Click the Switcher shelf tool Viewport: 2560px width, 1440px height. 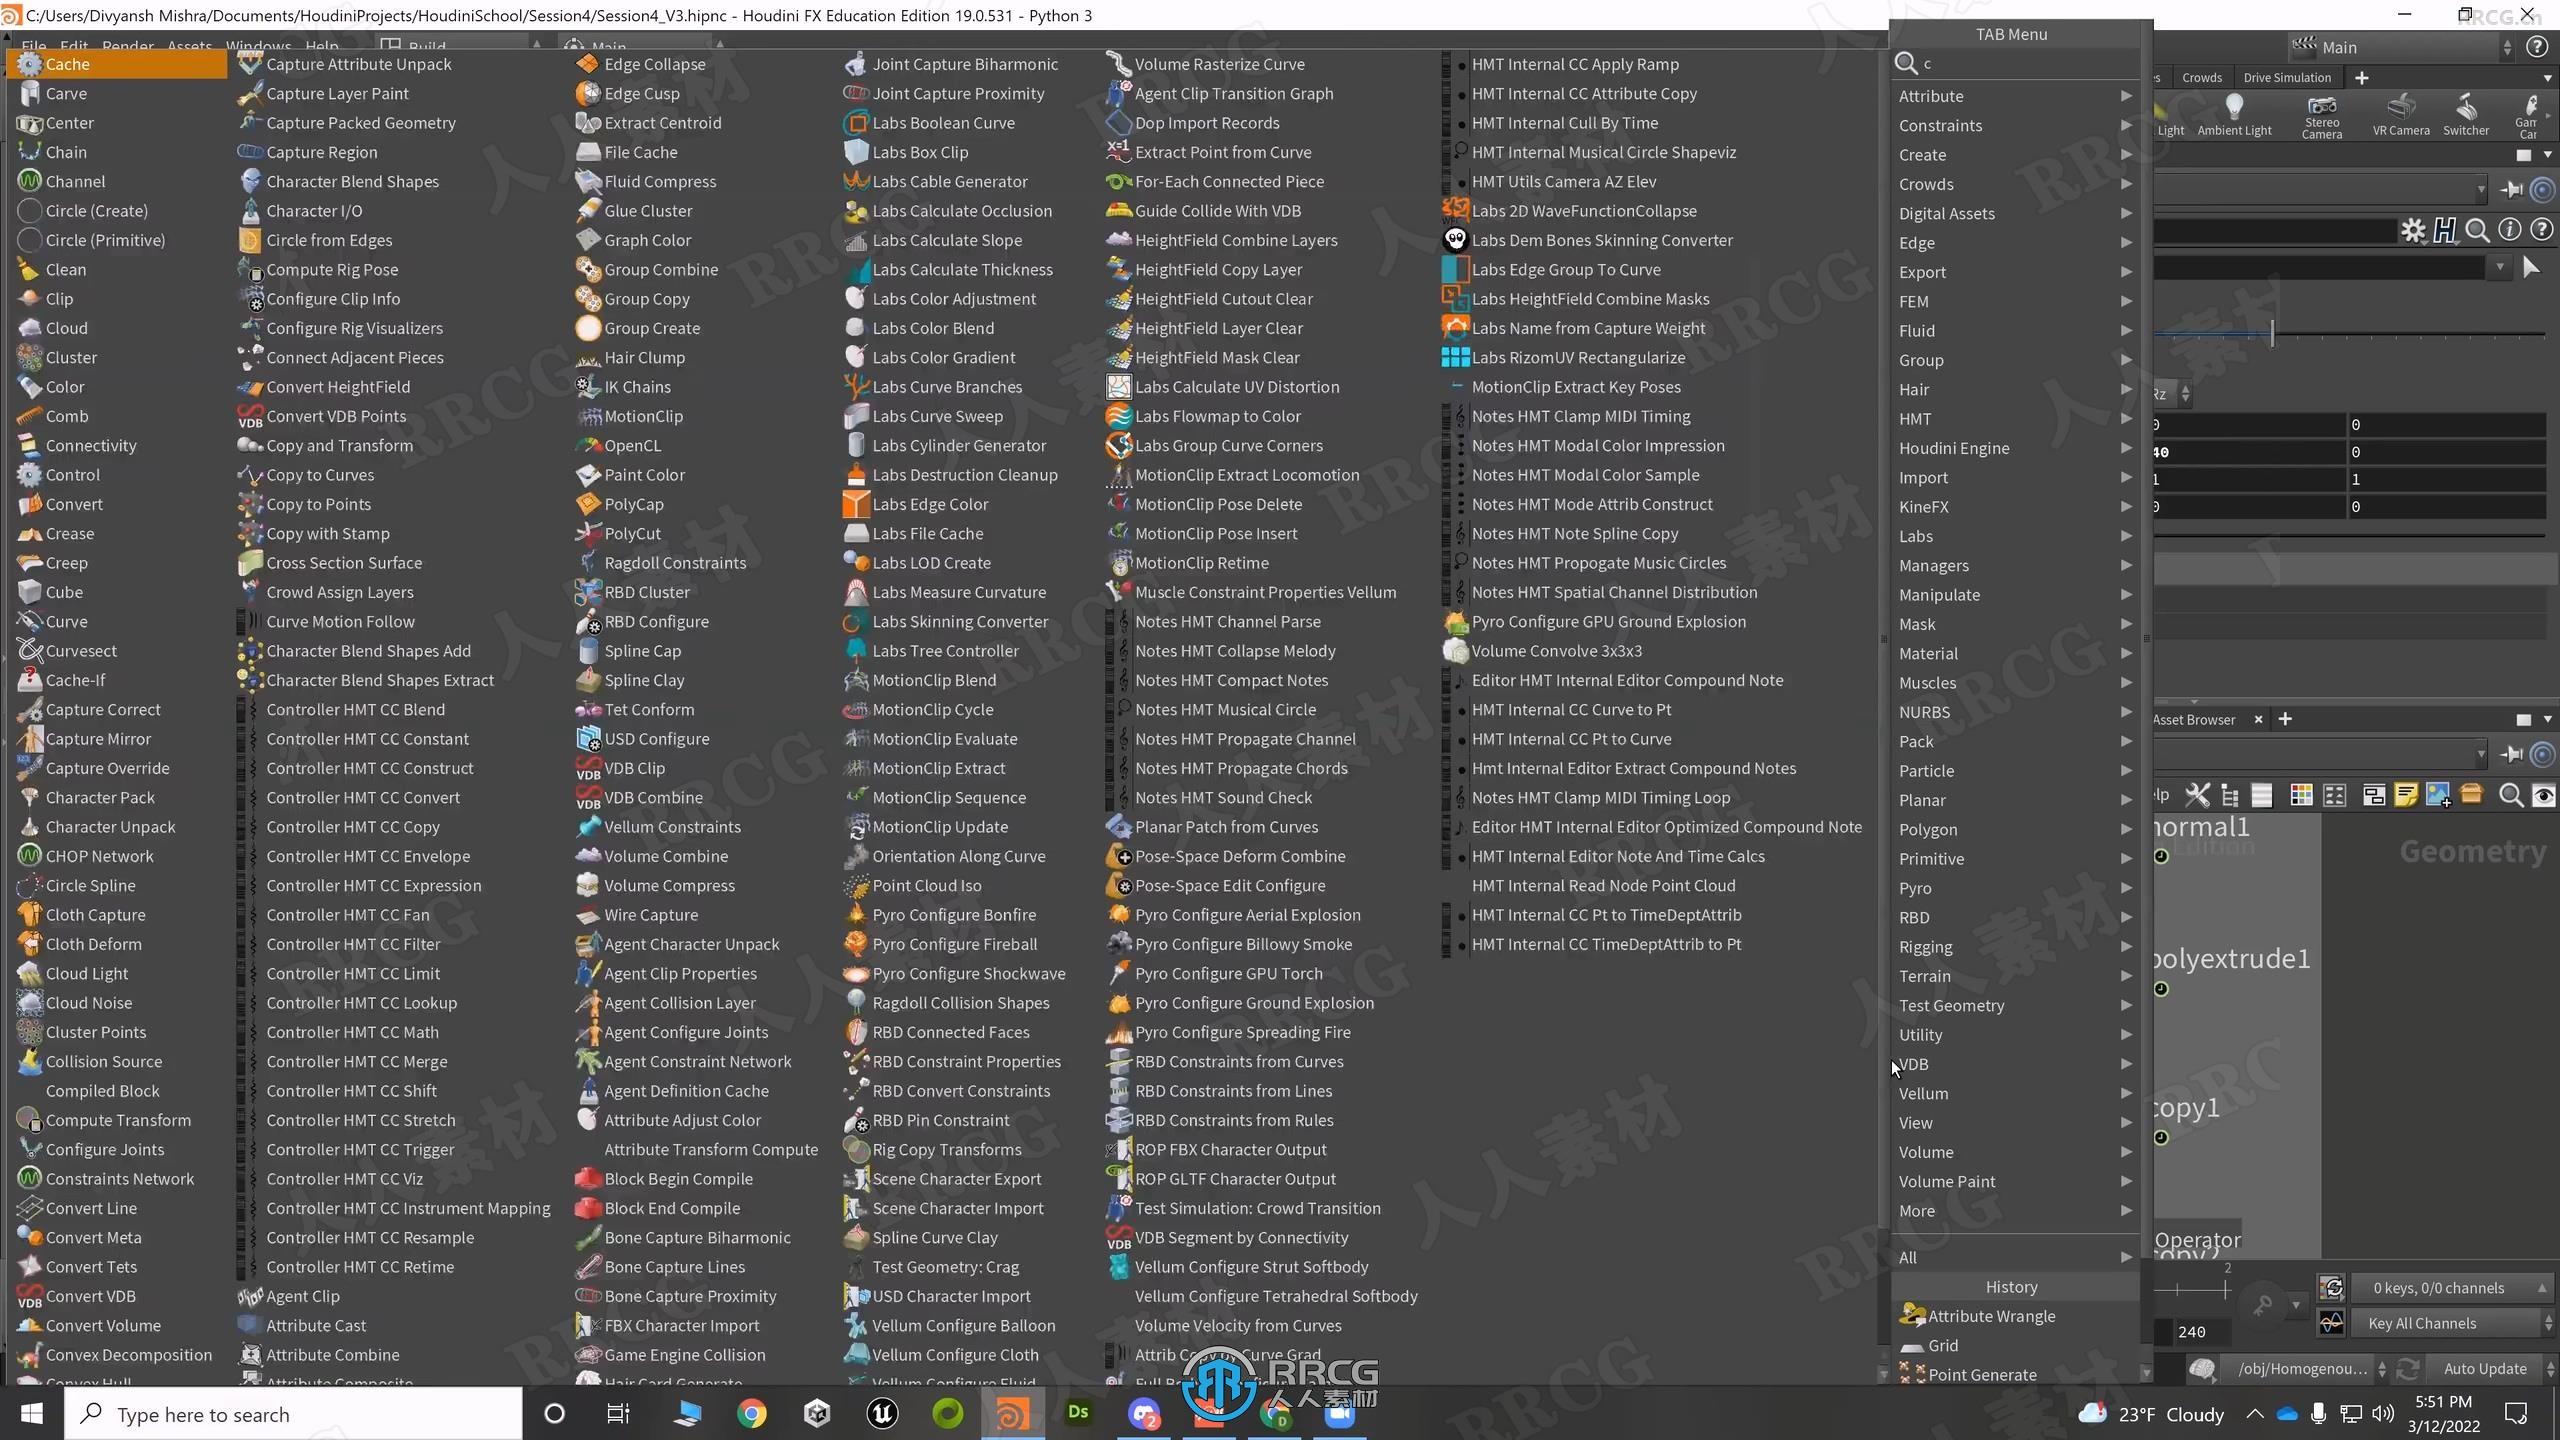[2466, 115]
